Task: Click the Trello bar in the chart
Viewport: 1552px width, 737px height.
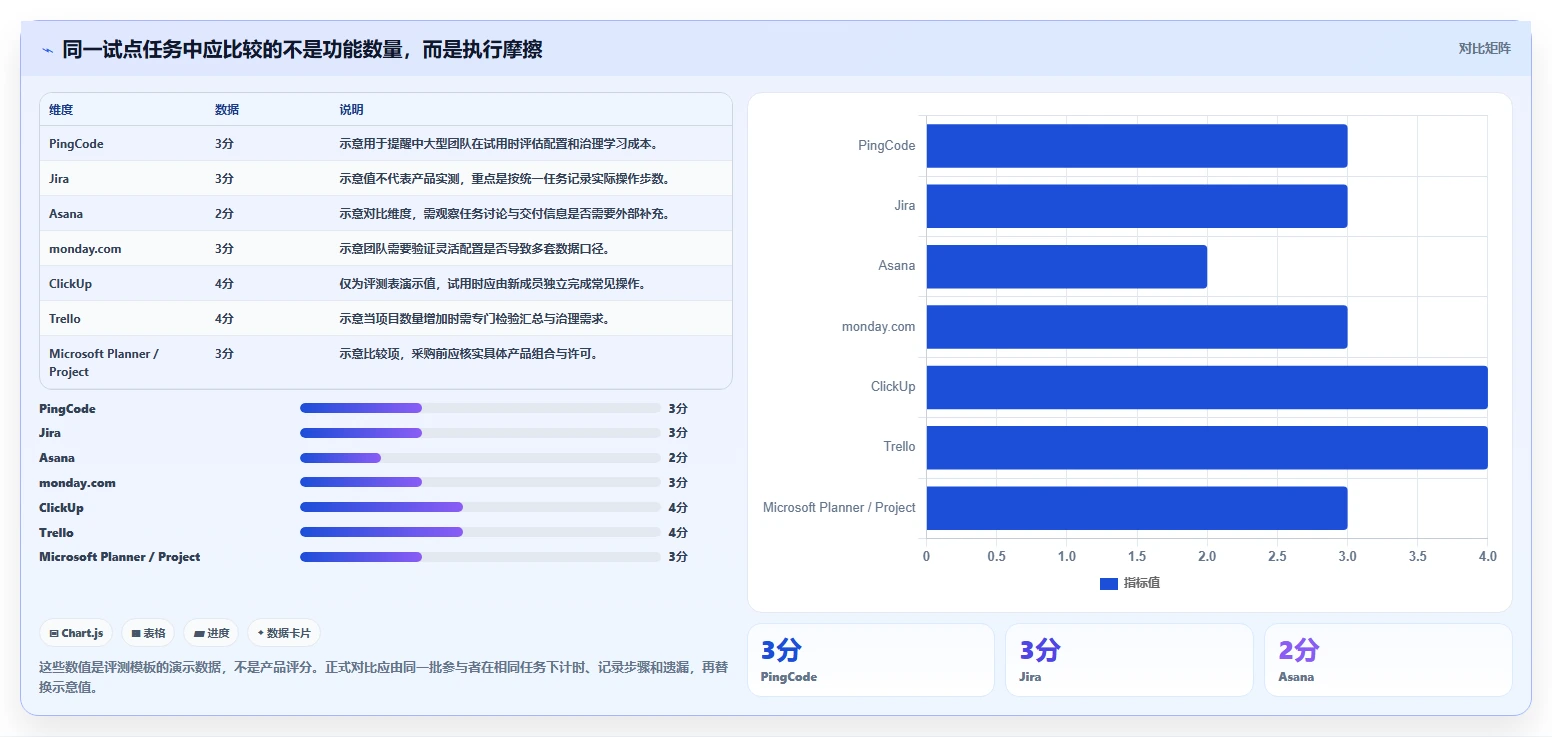Action: (x=1207, y=447)
